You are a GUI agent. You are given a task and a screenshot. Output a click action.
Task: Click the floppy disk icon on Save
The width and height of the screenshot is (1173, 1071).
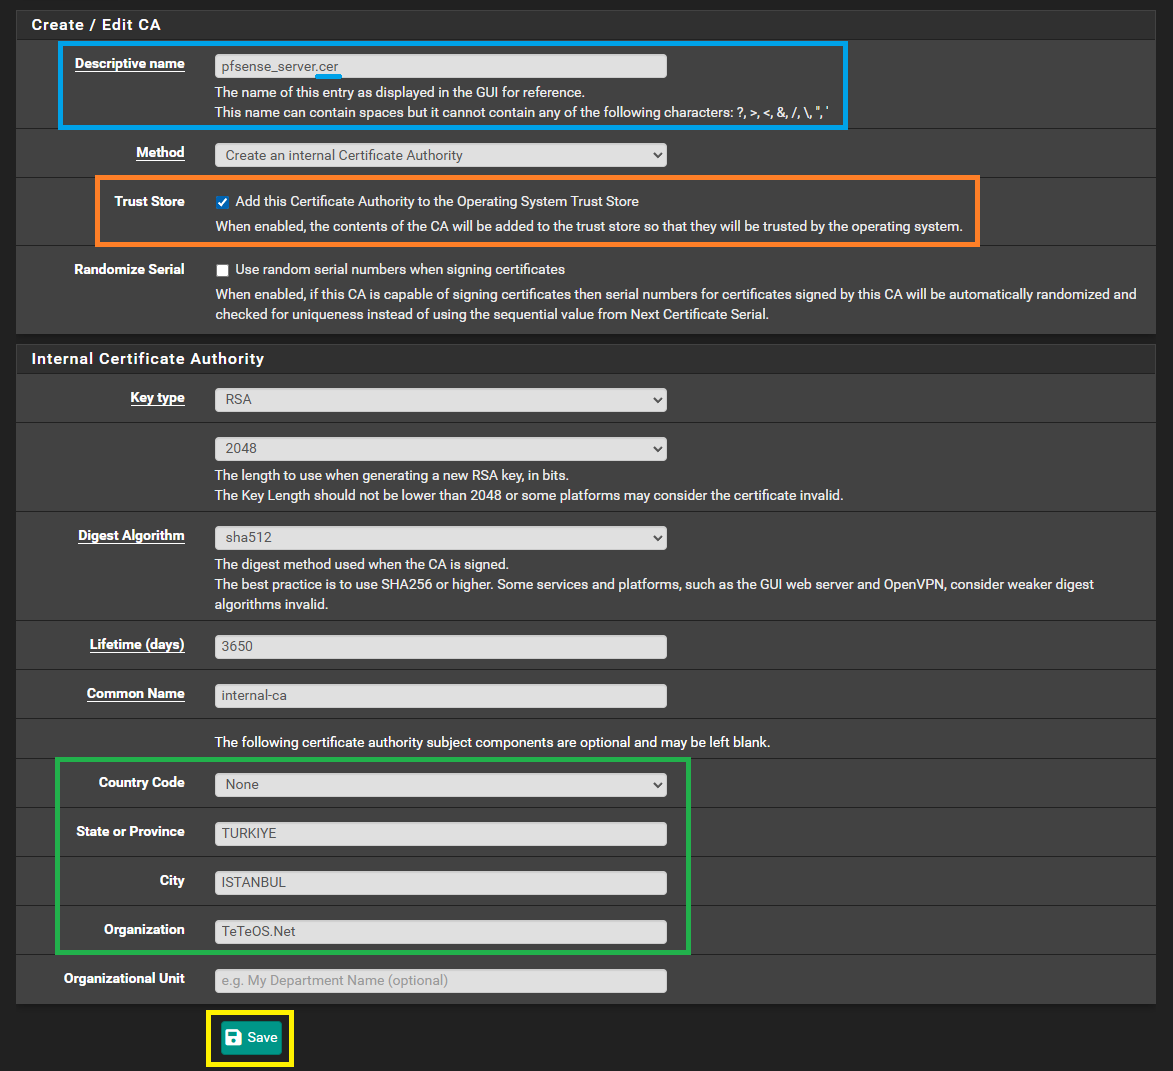(x=233, y=1037)
